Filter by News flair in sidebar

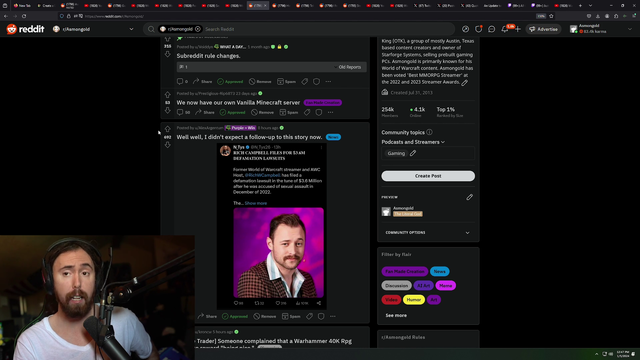(440, 271)
